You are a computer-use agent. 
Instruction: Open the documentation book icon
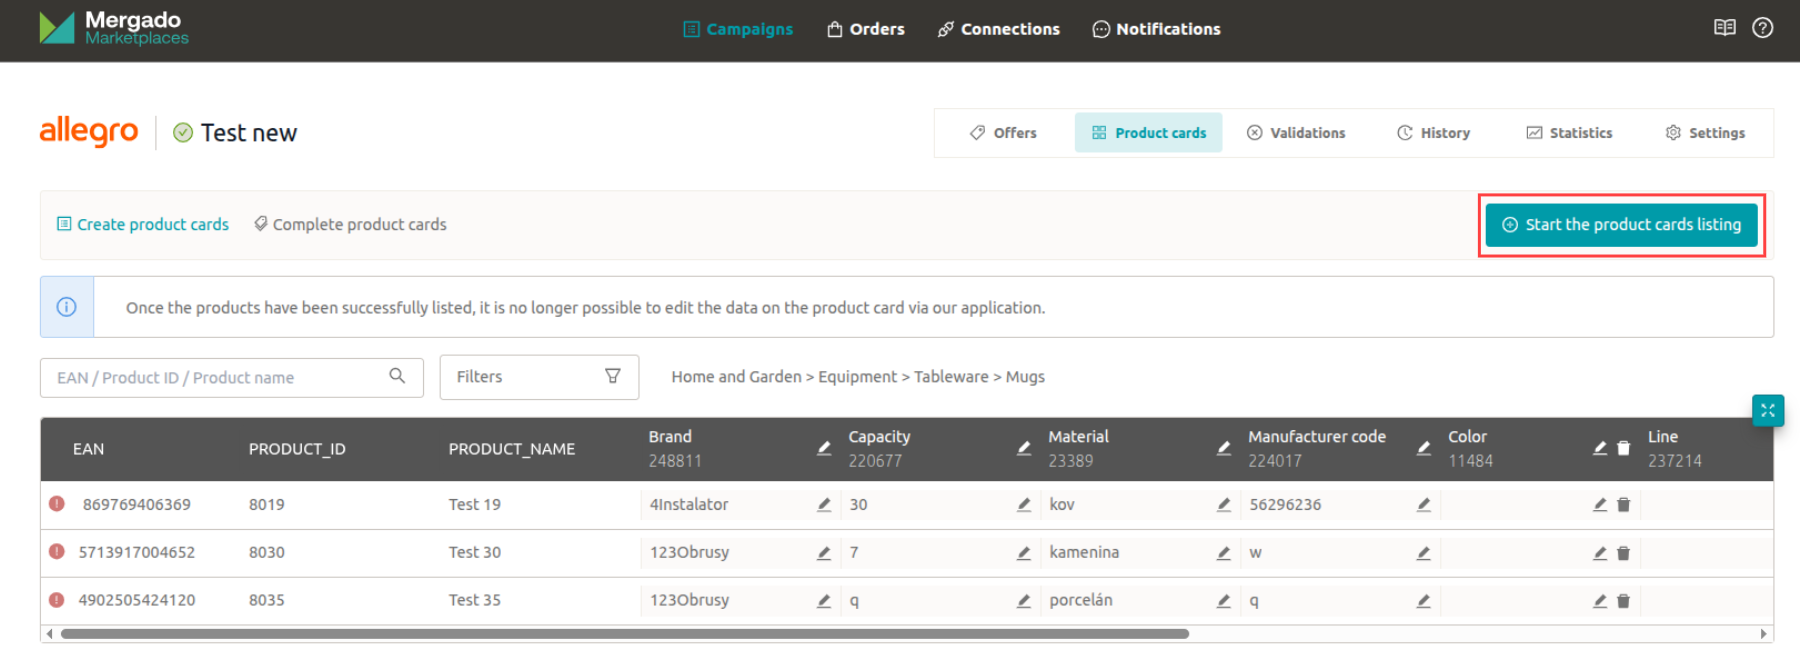1724,28
